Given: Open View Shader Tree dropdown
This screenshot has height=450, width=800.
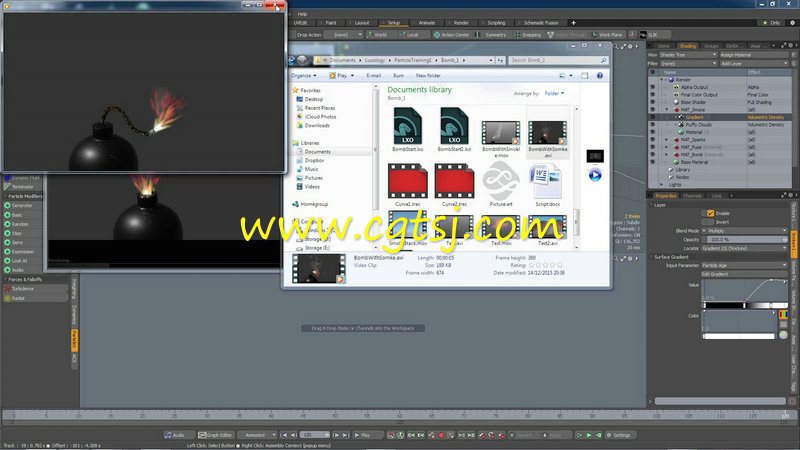Looking at the screenshot, I should (x=688, y=55).
